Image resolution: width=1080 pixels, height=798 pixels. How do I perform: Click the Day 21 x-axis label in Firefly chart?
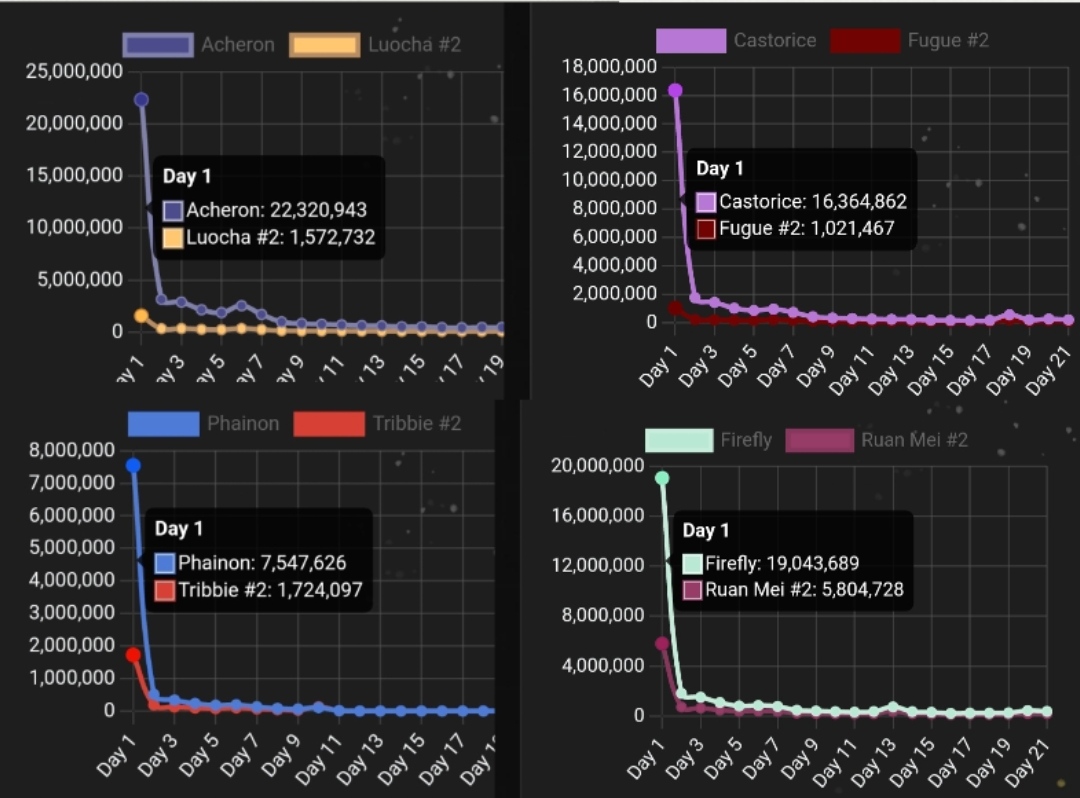click(x=1027, y=763)
